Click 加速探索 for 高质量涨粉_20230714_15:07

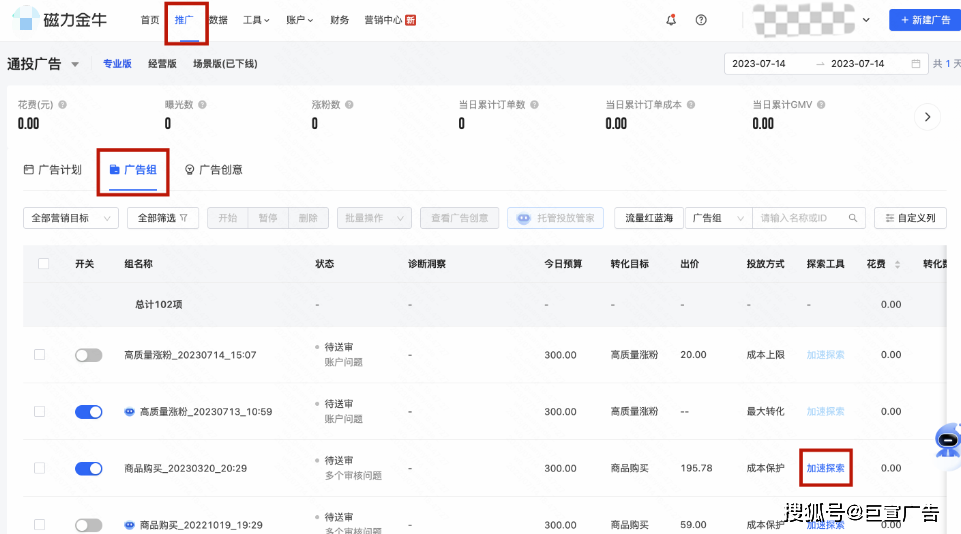(826, 355)
